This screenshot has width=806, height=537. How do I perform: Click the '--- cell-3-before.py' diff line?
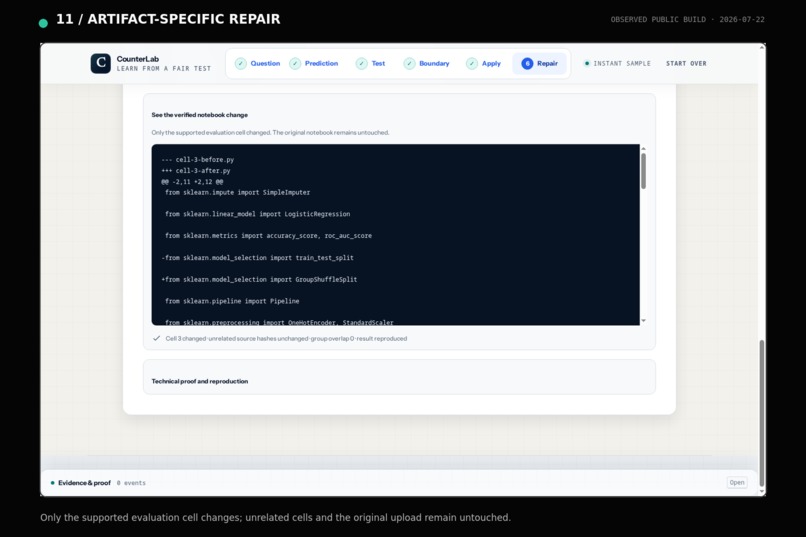point(197,159)
